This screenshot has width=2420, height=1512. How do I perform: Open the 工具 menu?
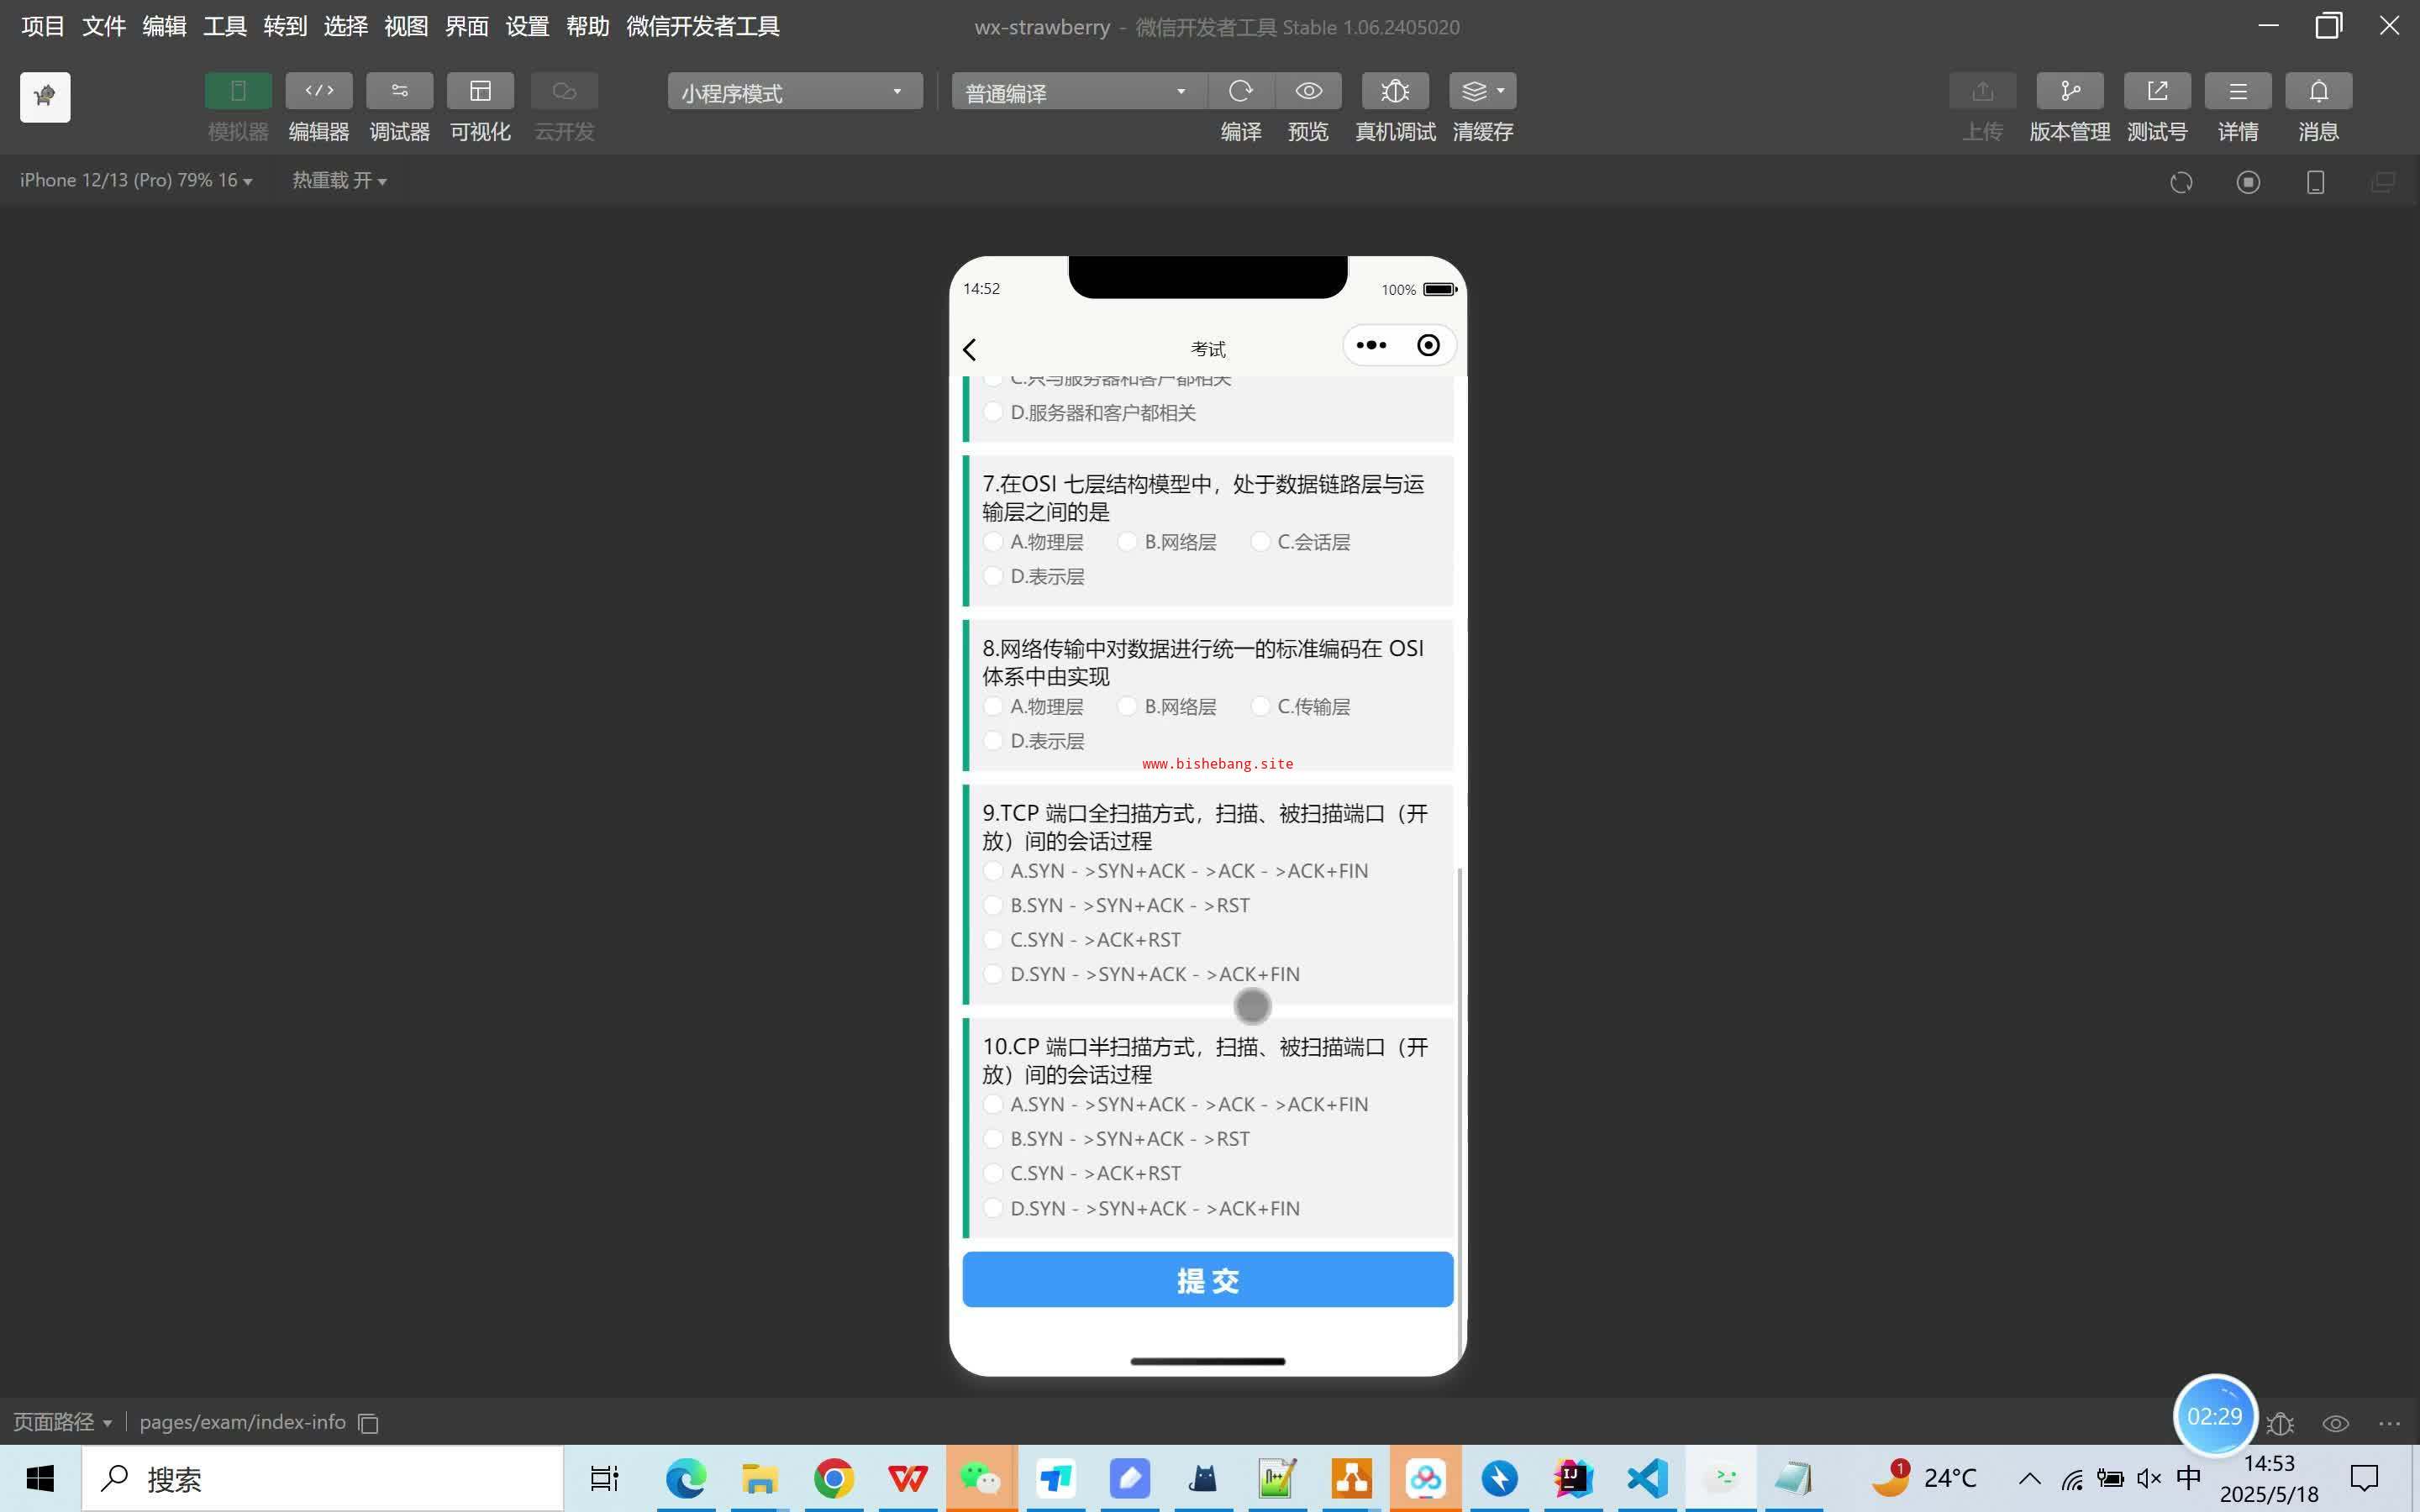tap(224, 26)
